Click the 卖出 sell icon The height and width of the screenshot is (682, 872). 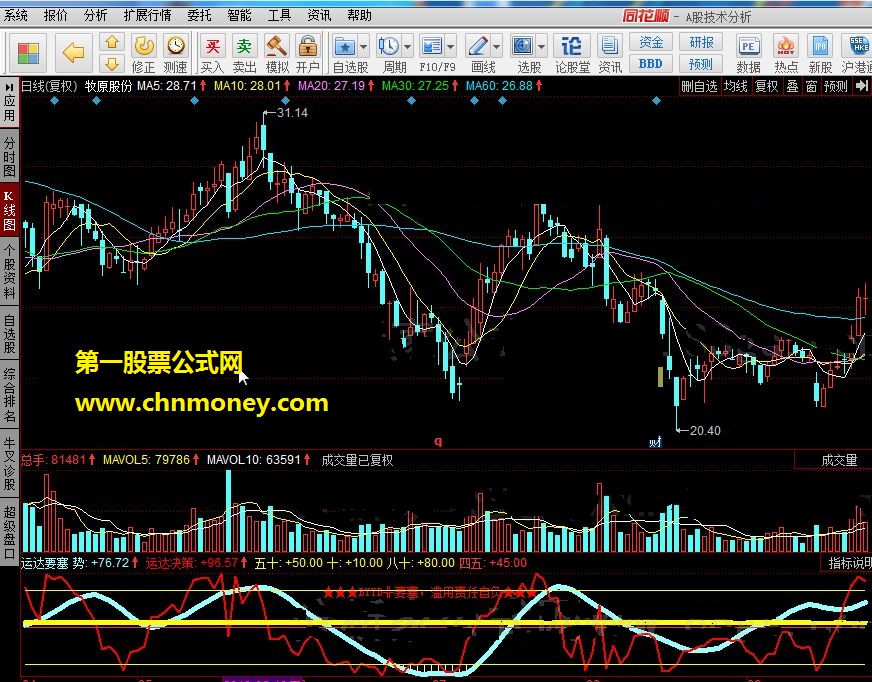pos(244,53)
